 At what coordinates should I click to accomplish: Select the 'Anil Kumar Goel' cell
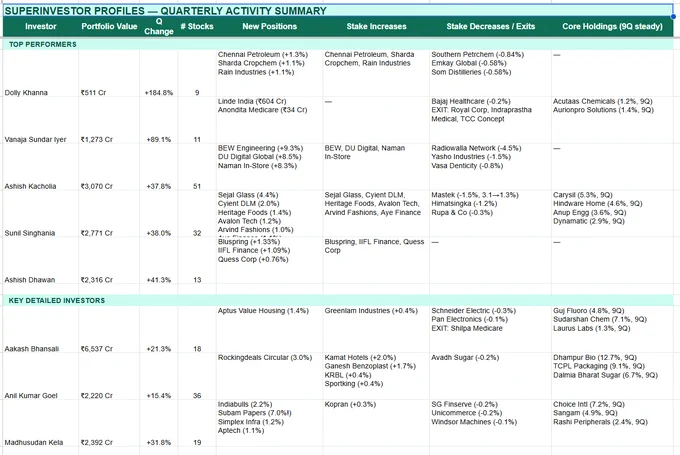coord(41,376)
